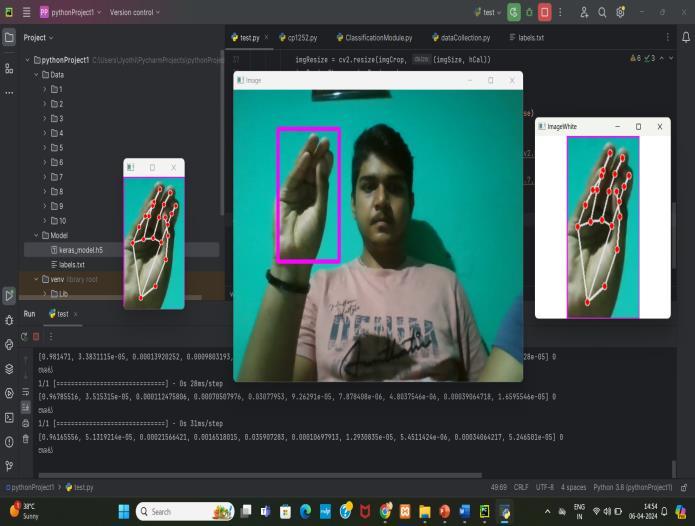Toggle scroll to end in Run console
This screenshot has width=695, height=526.
(26, 408)
